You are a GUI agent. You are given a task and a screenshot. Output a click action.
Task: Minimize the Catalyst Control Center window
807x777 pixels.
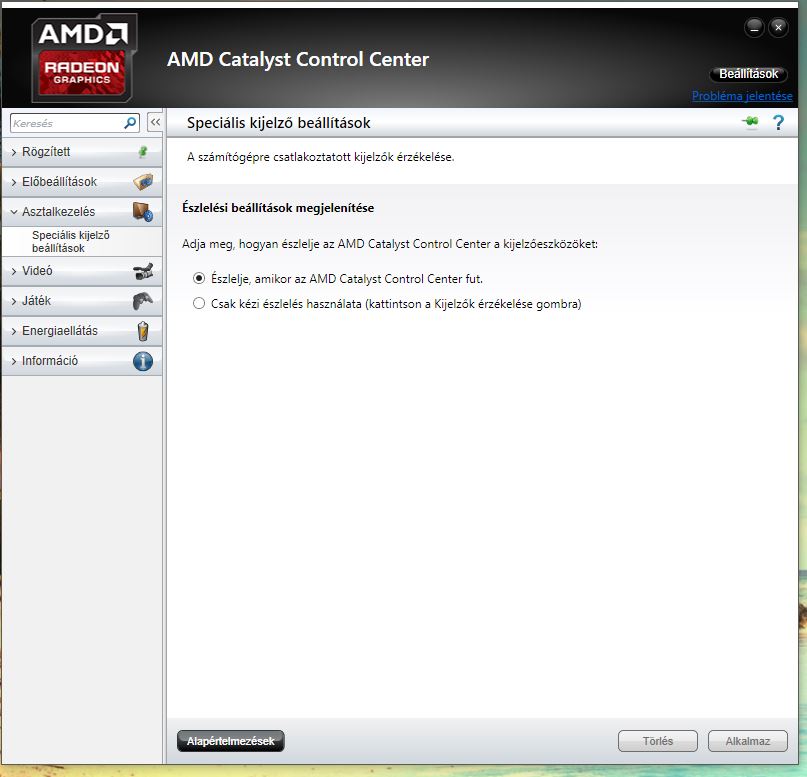click(754, 27)
